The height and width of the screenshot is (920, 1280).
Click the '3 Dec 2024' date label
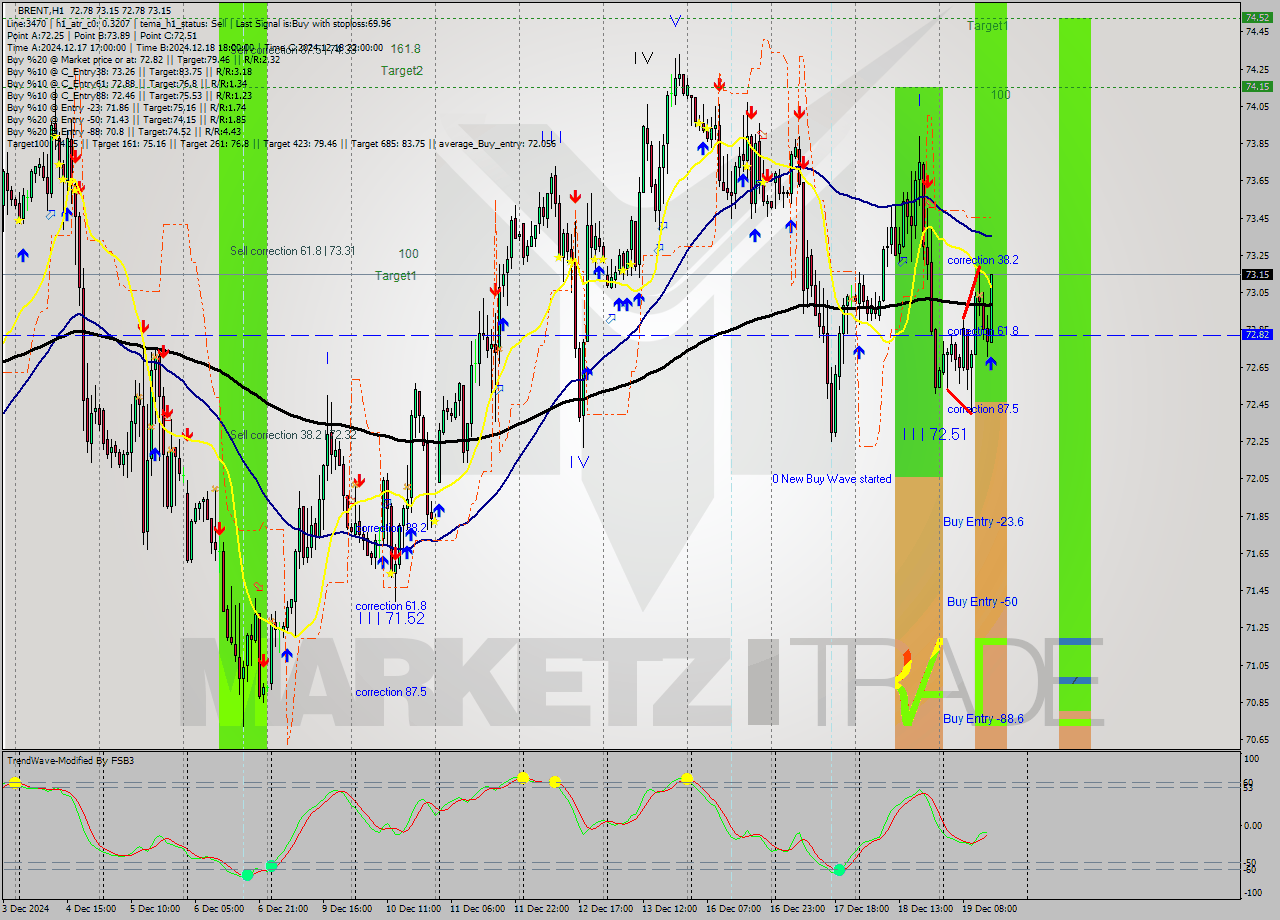(x=27, y=909)
